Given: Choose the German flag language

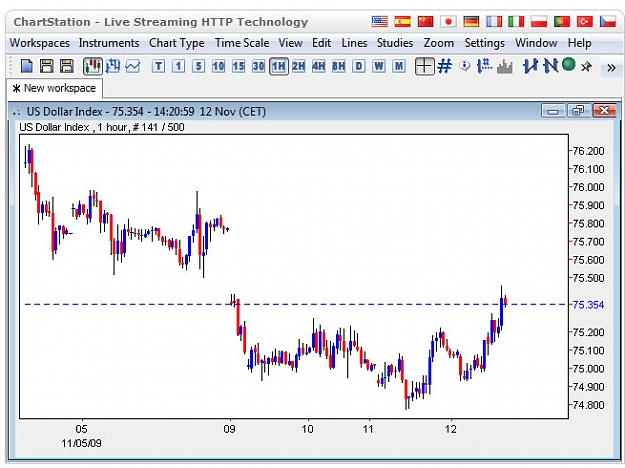Looking at the screenshot, I should click(x=471, y=22).
